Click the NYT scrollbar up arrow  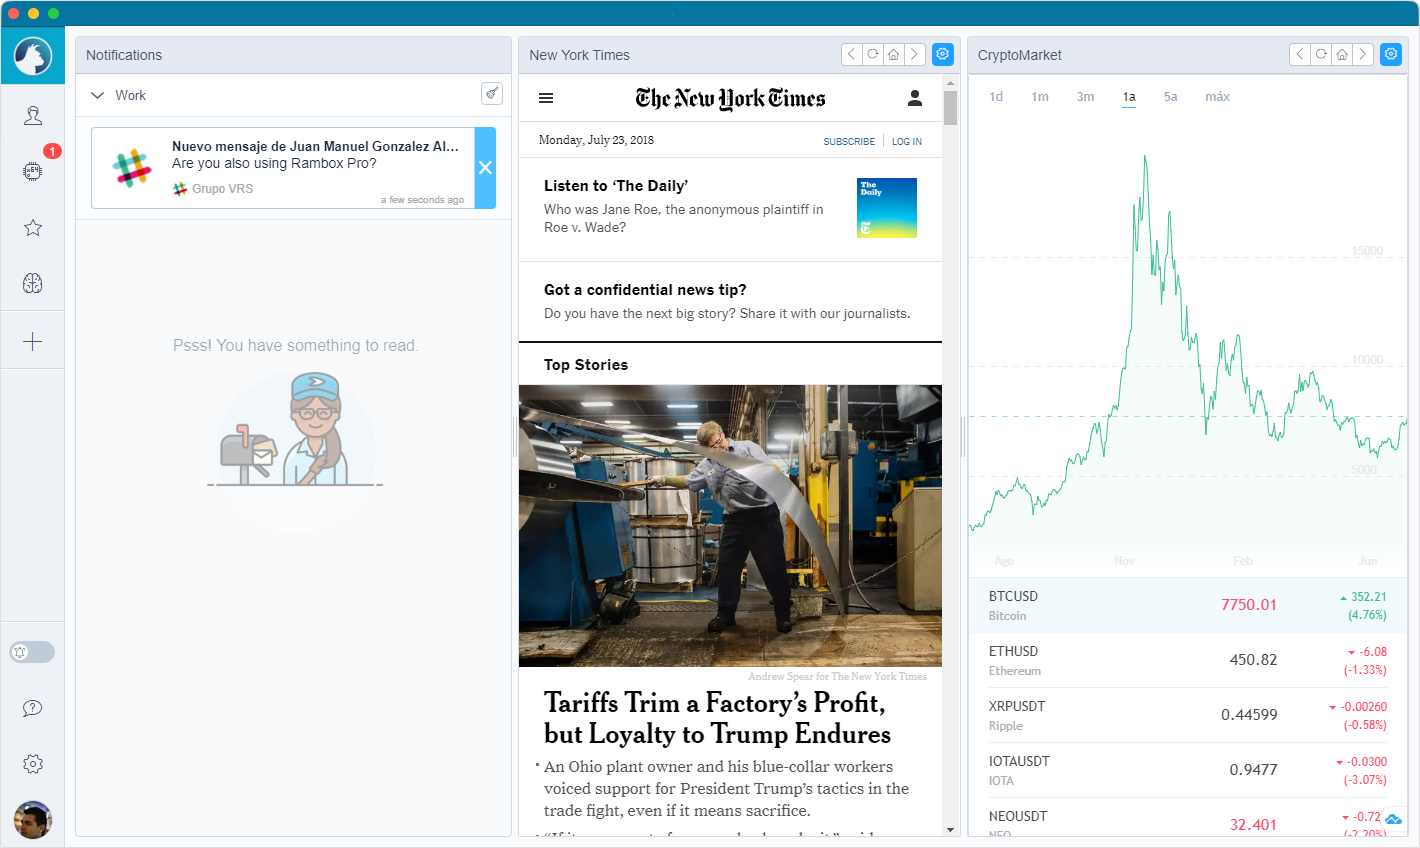click(950, 82)
